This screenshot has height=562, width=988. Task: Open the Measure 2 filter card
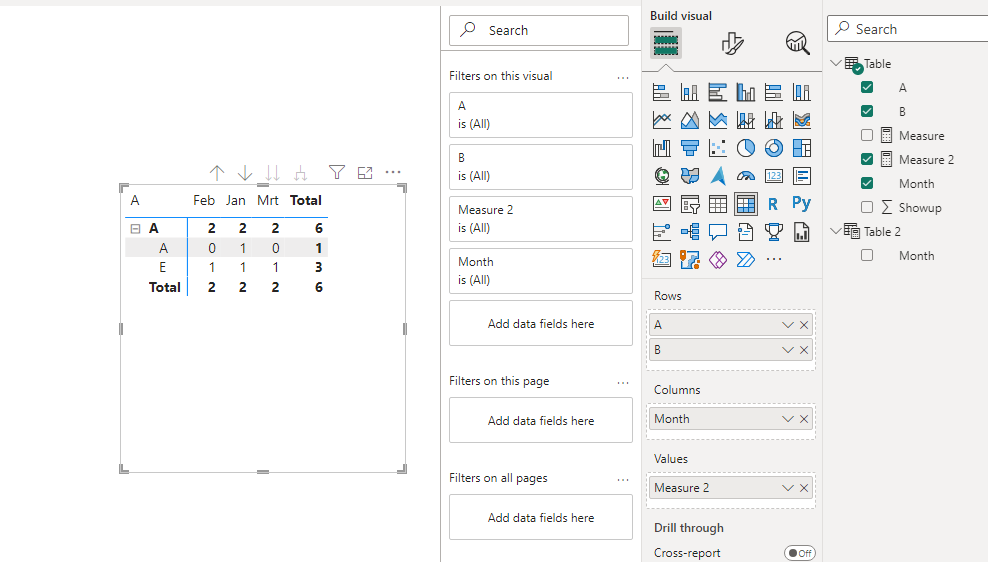pyautogui.click(x=541, y=219)
